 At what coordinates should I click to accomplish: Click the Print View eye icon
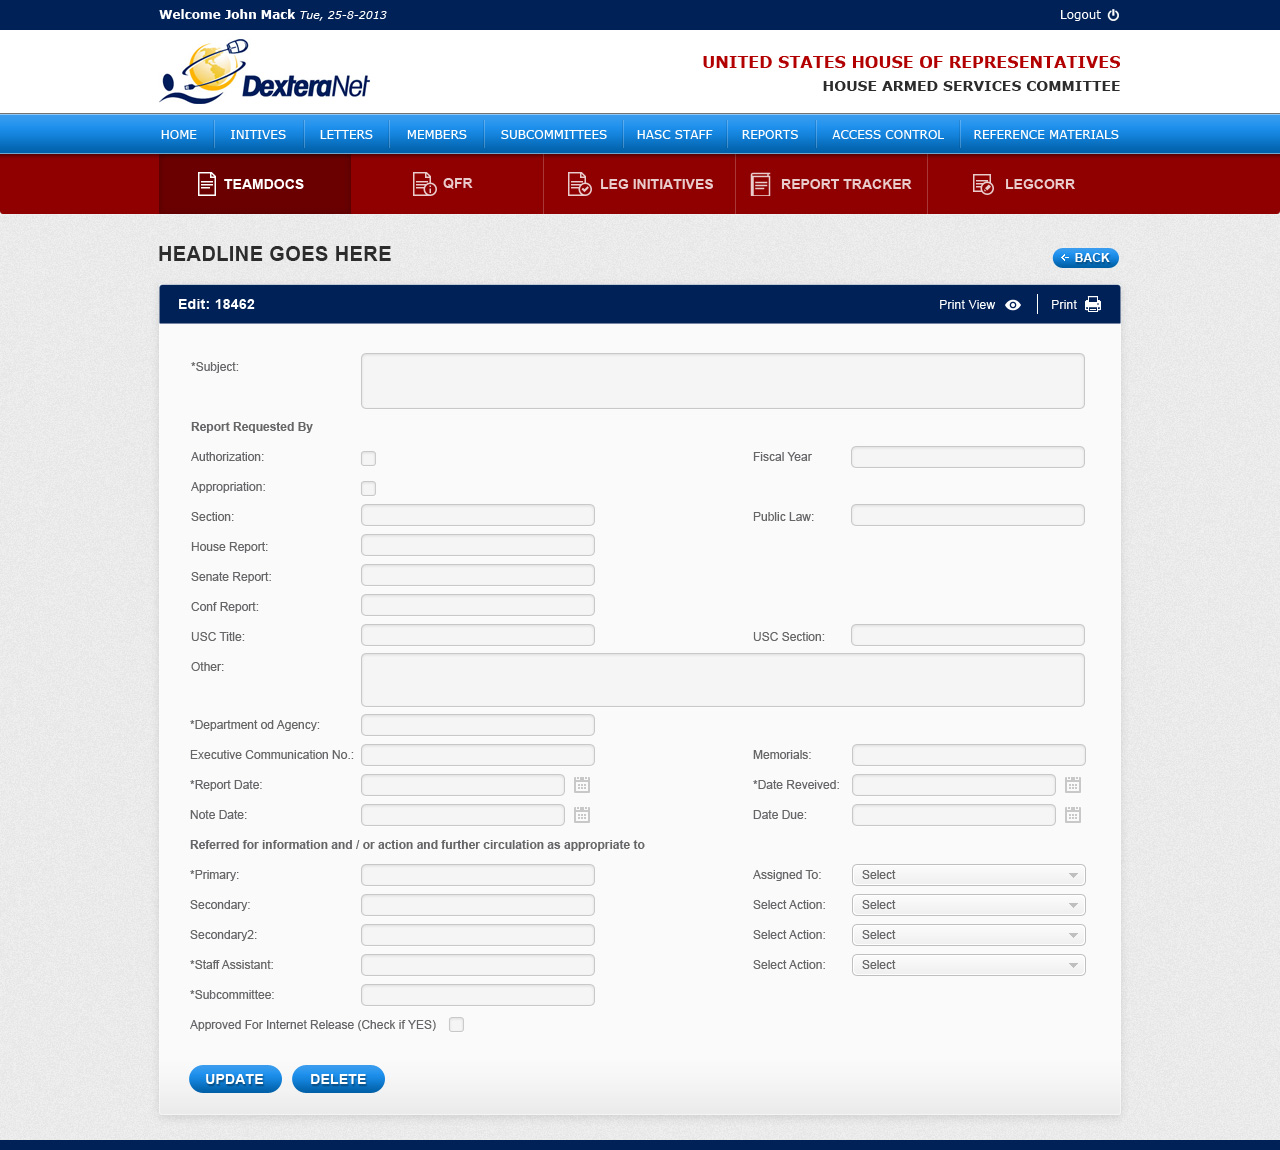[x=1013, y=305]
